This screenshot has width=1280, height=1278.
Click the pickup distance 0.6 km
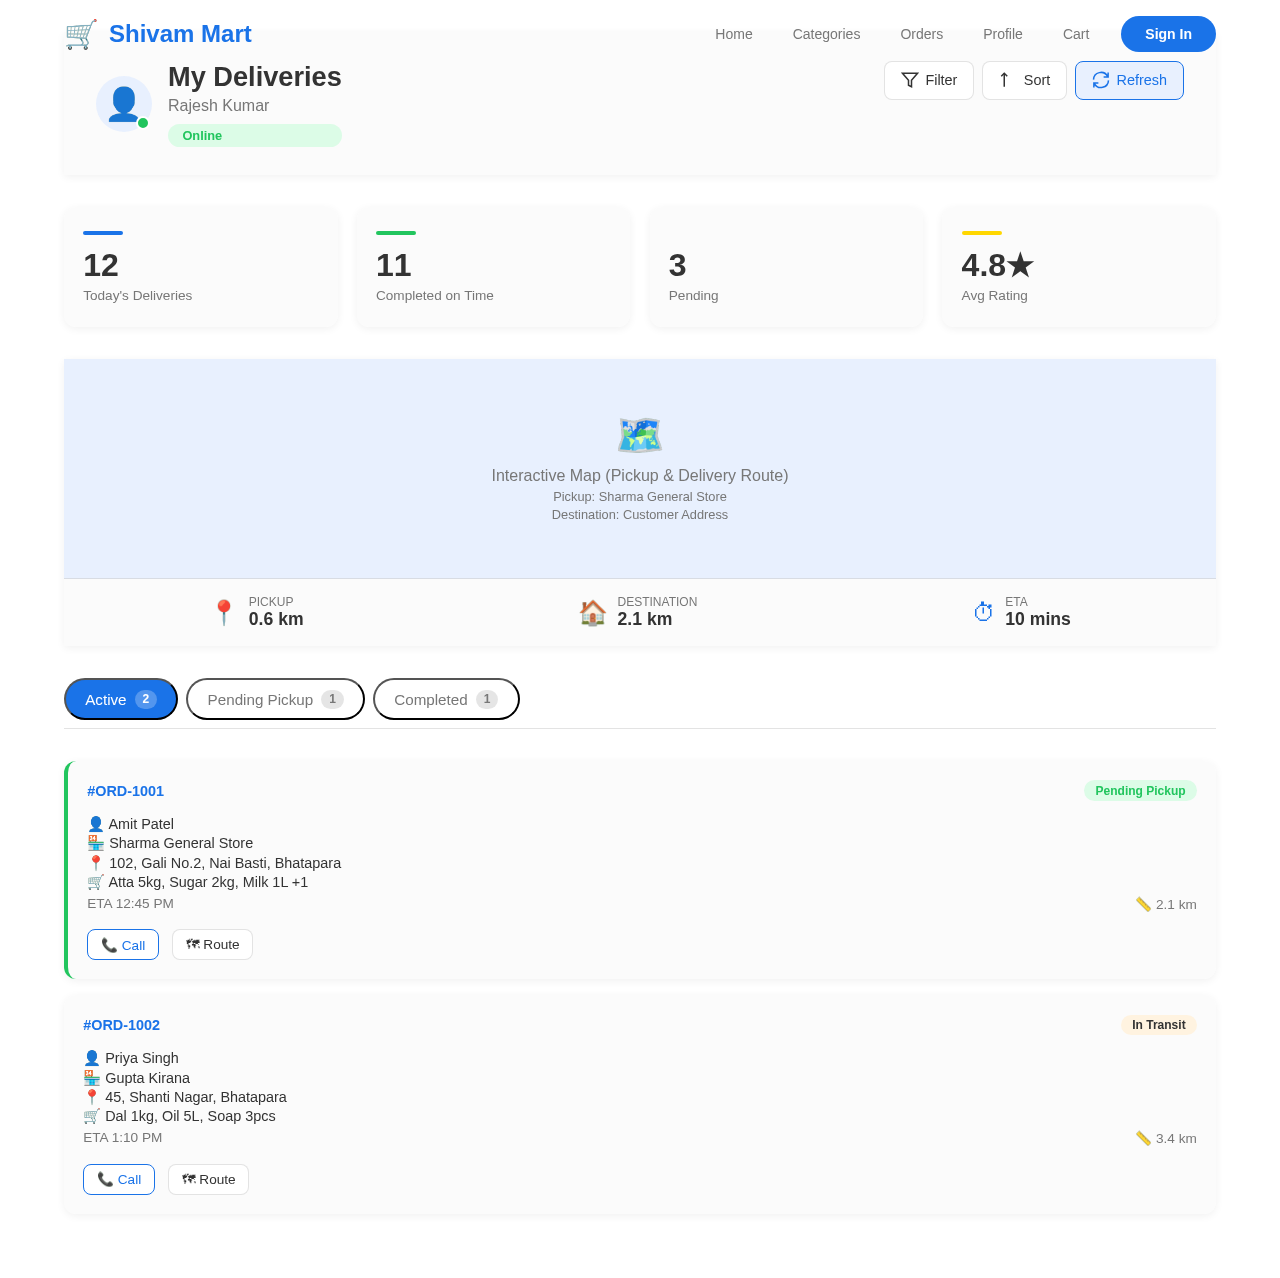(276, 619)
